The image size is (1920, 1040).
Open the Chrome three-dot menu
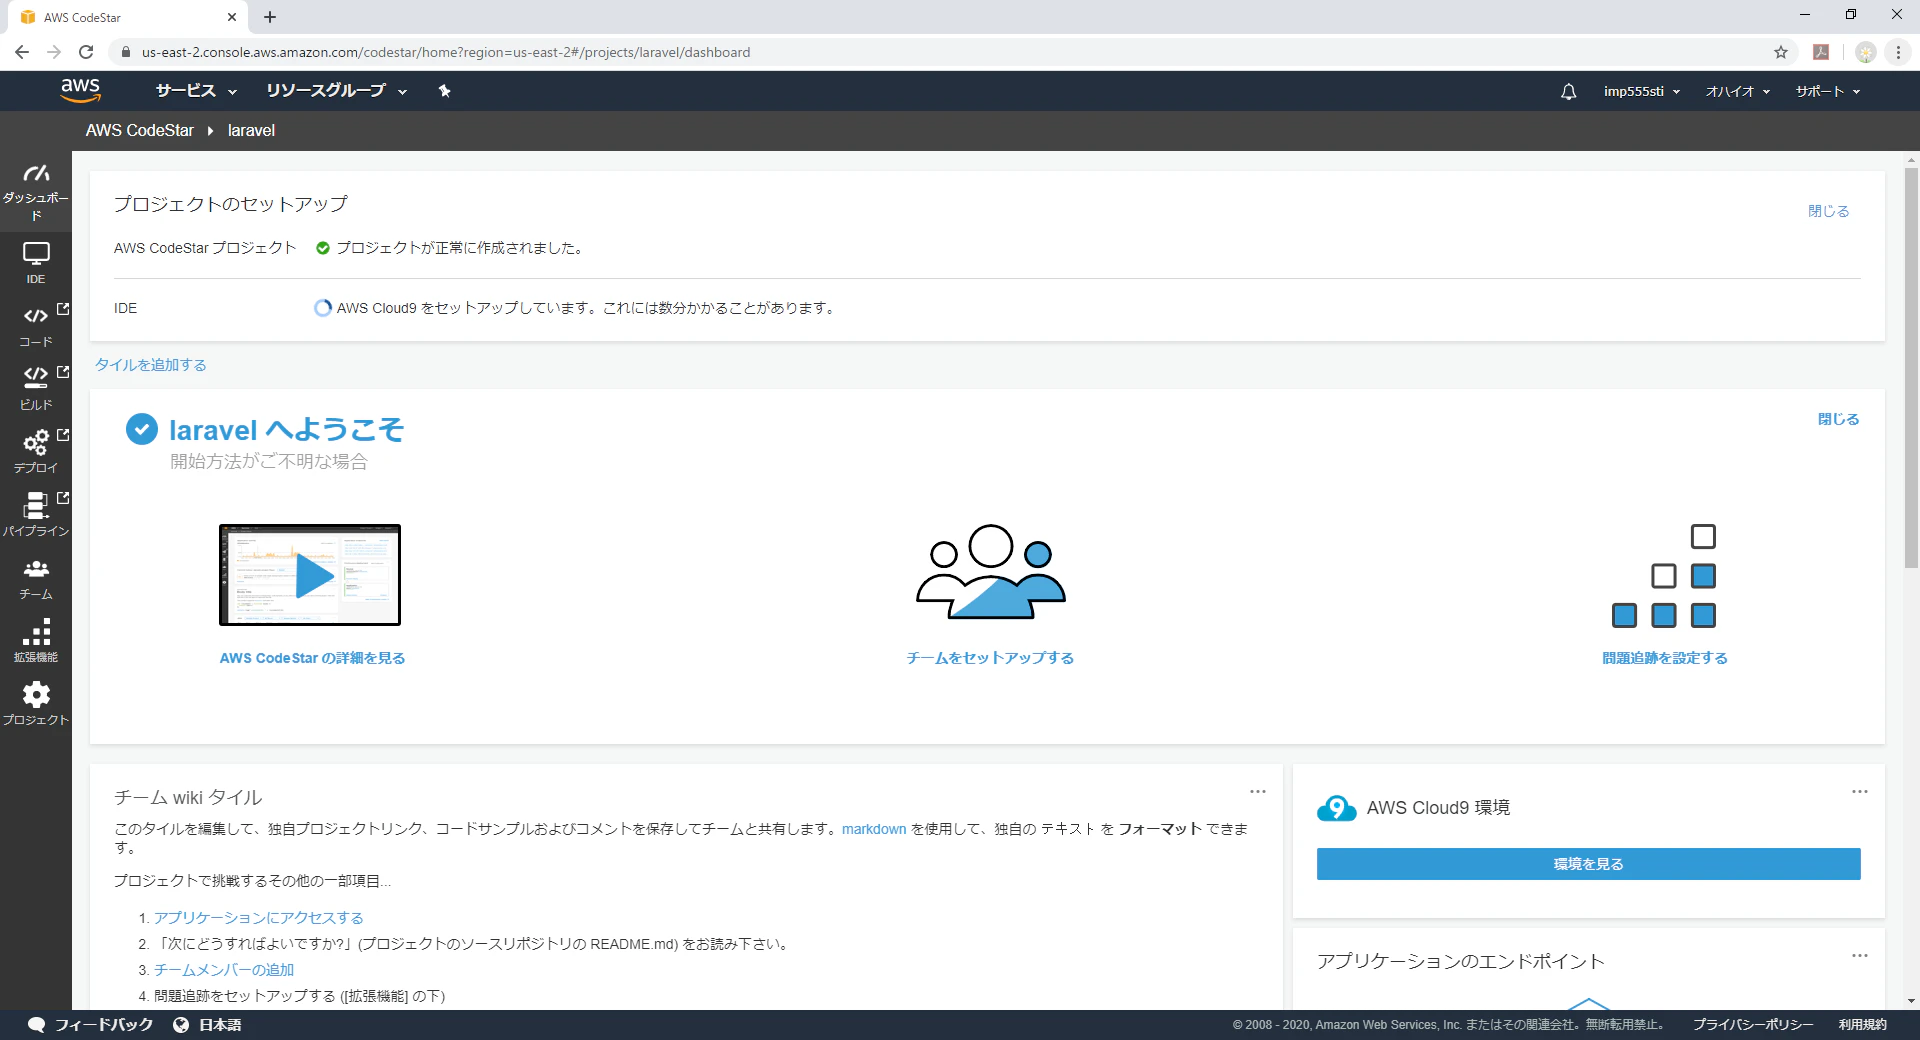click(1898, 52)
